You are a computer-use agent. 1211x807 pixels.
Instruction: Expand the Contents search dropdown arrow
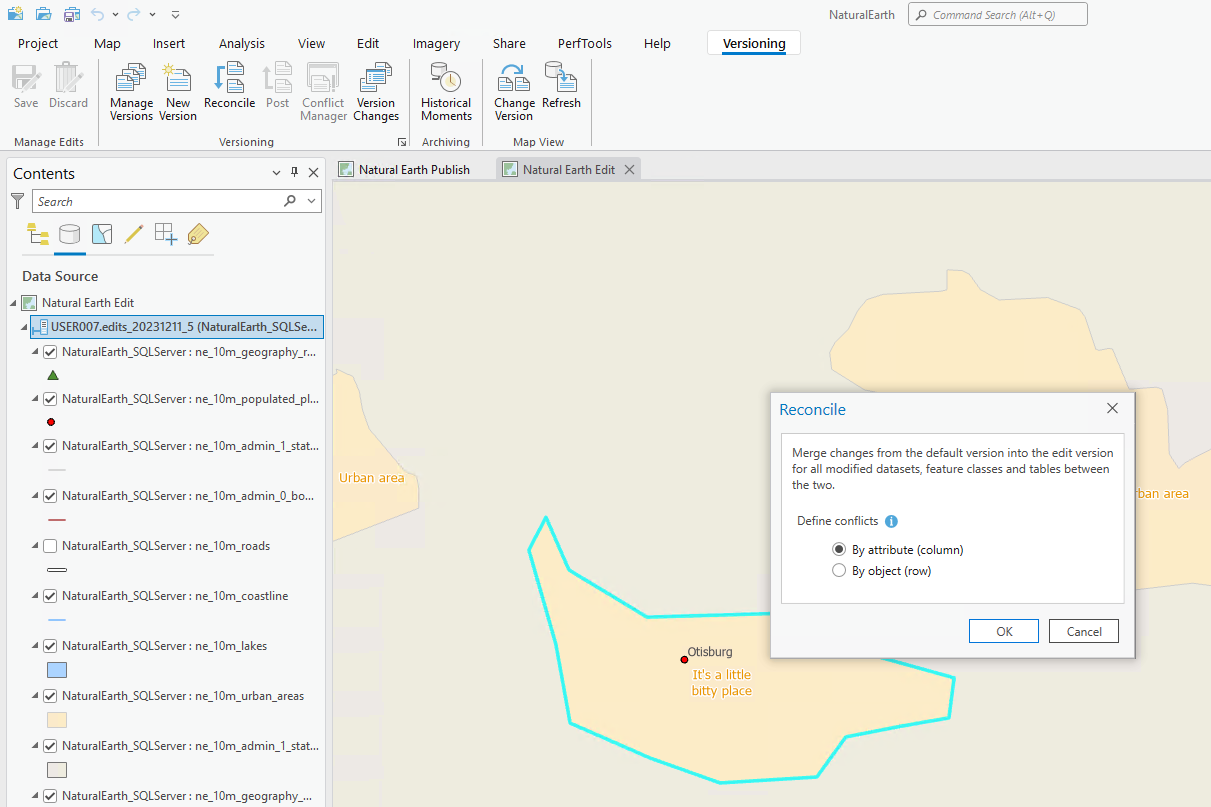(x=312, y=201)
